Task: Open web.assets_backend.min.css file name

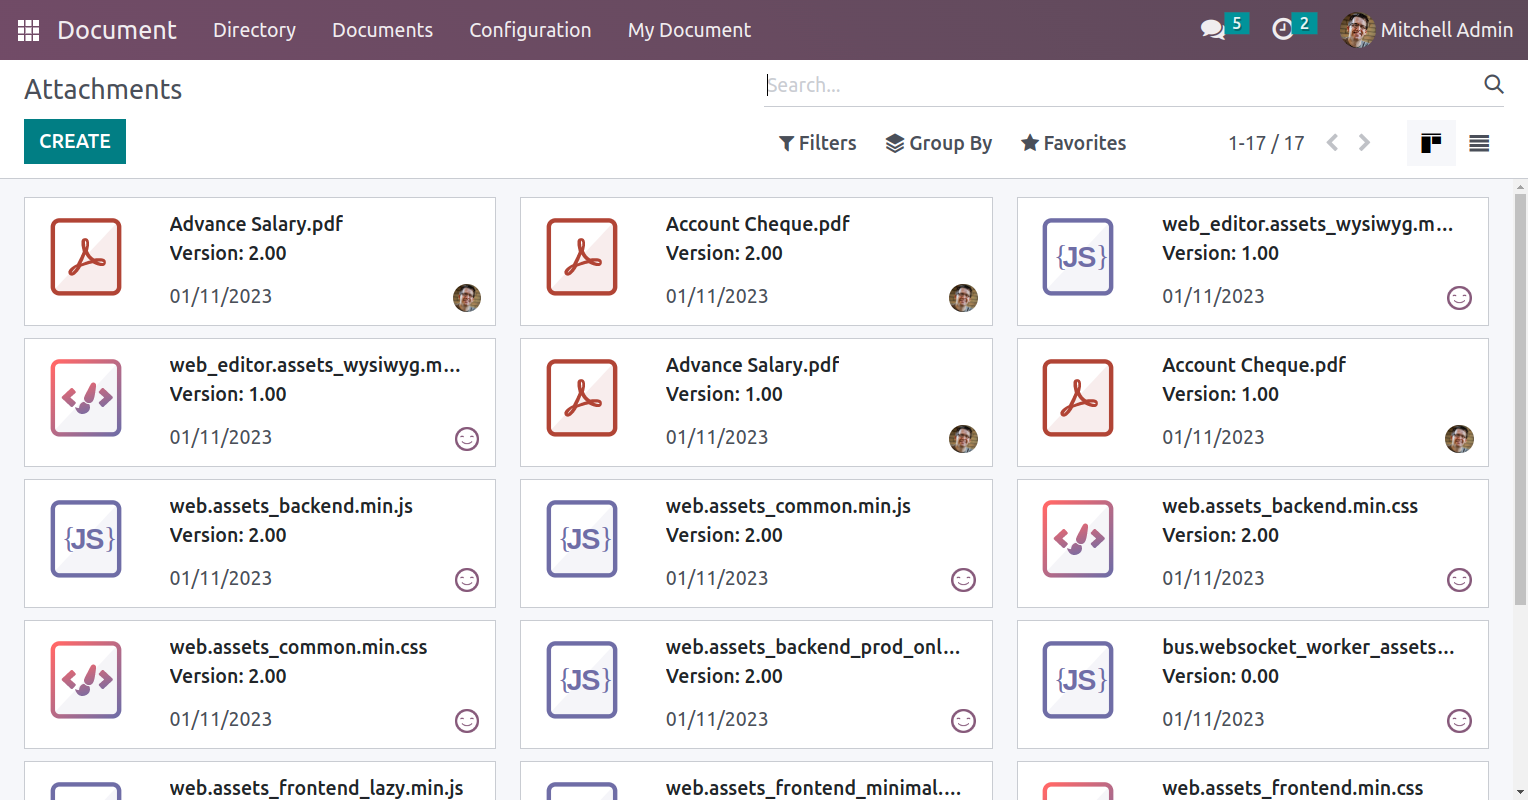Action: click(x=1290, y=506)
